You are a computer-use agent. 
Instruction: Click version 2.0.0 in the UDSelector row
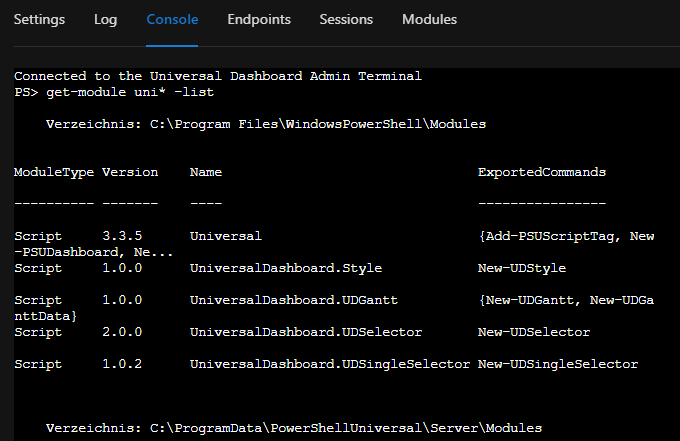pyautogui.click(x=122, y=332)
